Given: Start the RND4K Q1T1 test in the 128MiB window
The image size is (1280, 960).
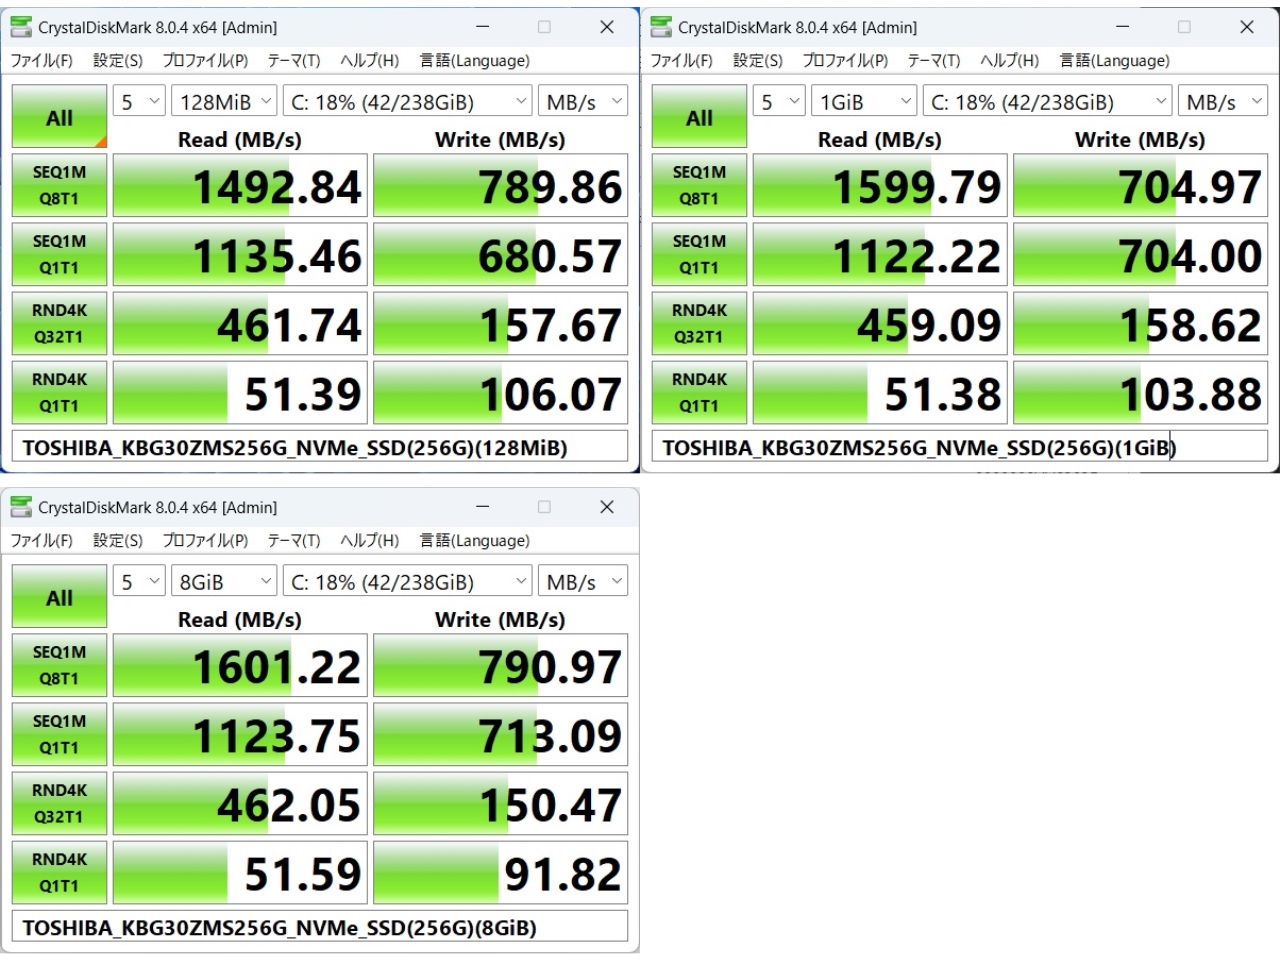Looking at the screenshot, I should click(59, 392).
